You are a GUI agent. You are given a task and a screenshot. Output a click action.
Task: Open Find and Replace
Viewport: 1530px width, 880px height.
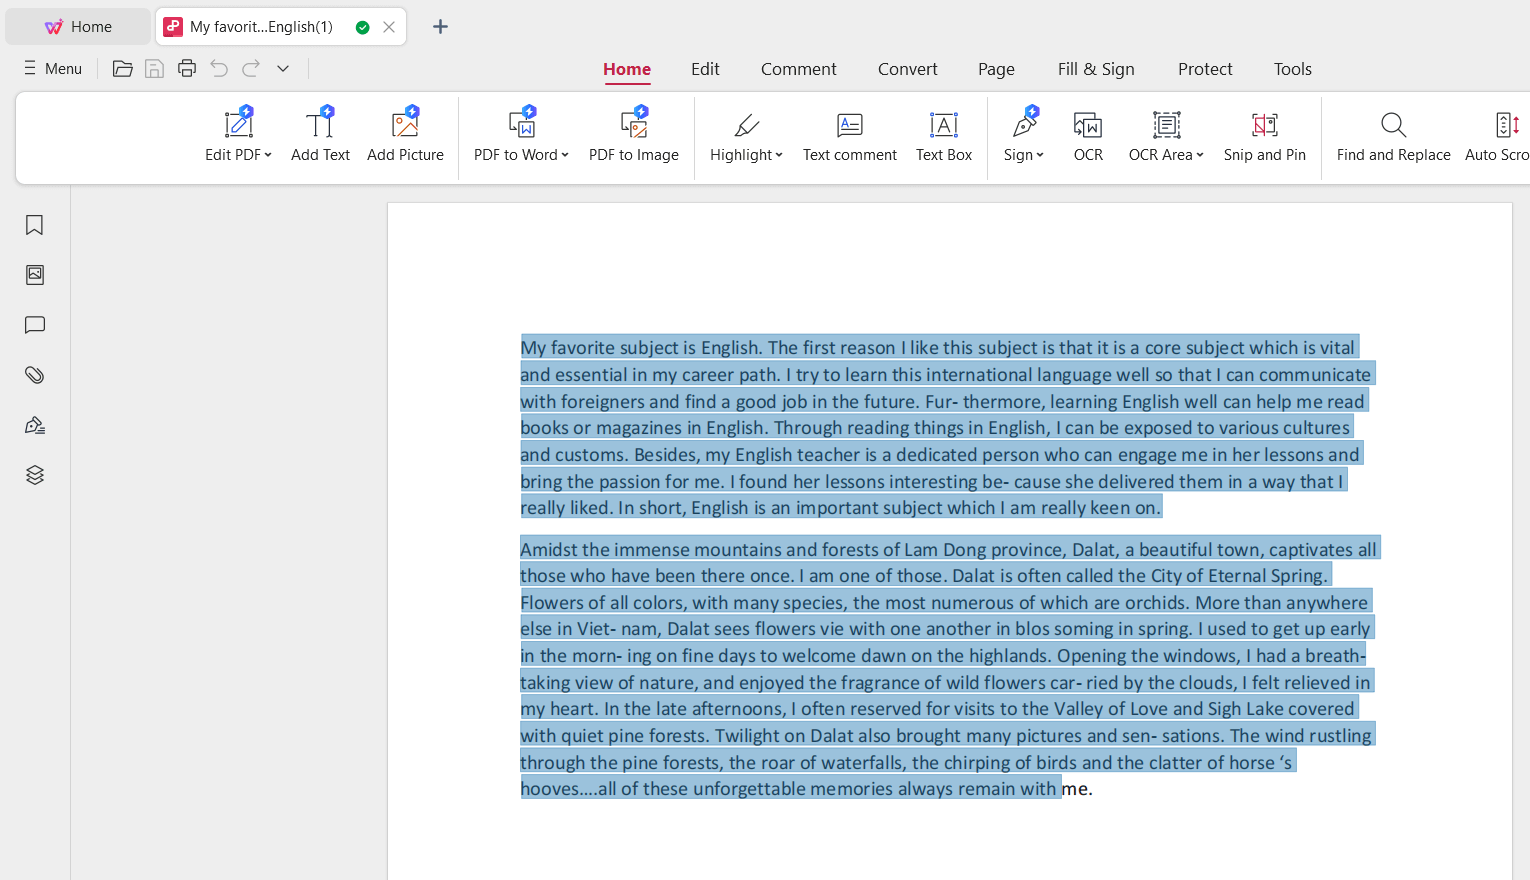coord(1393,135)
